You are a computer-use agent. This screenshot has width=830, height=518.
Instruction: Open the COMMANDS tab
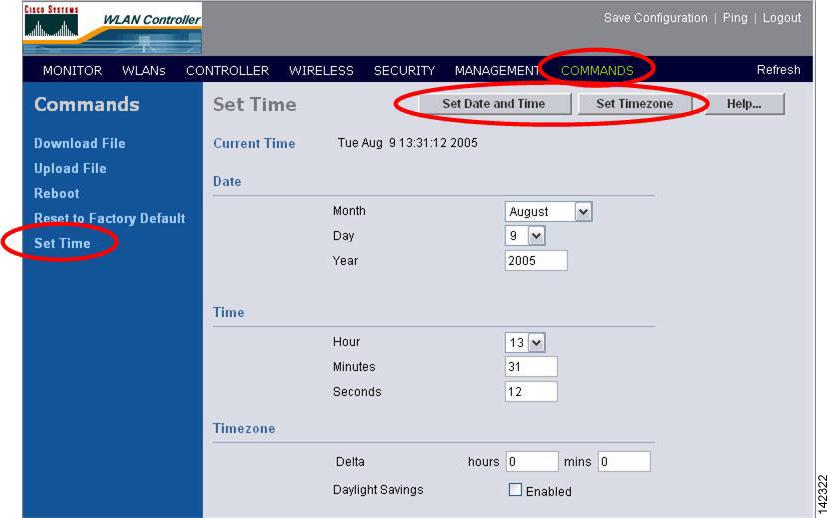point(597,70)
